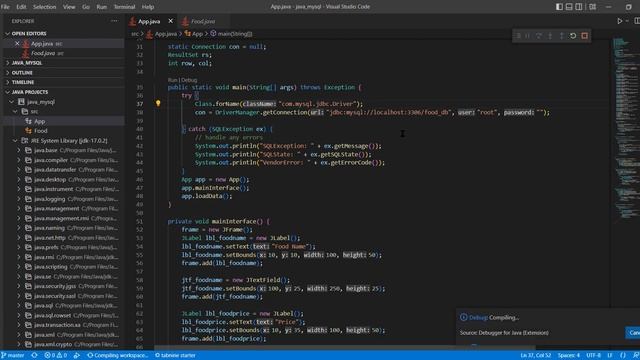Select App class in Java Projects
This screenshot has height=360, width=640.
point(39,121)
